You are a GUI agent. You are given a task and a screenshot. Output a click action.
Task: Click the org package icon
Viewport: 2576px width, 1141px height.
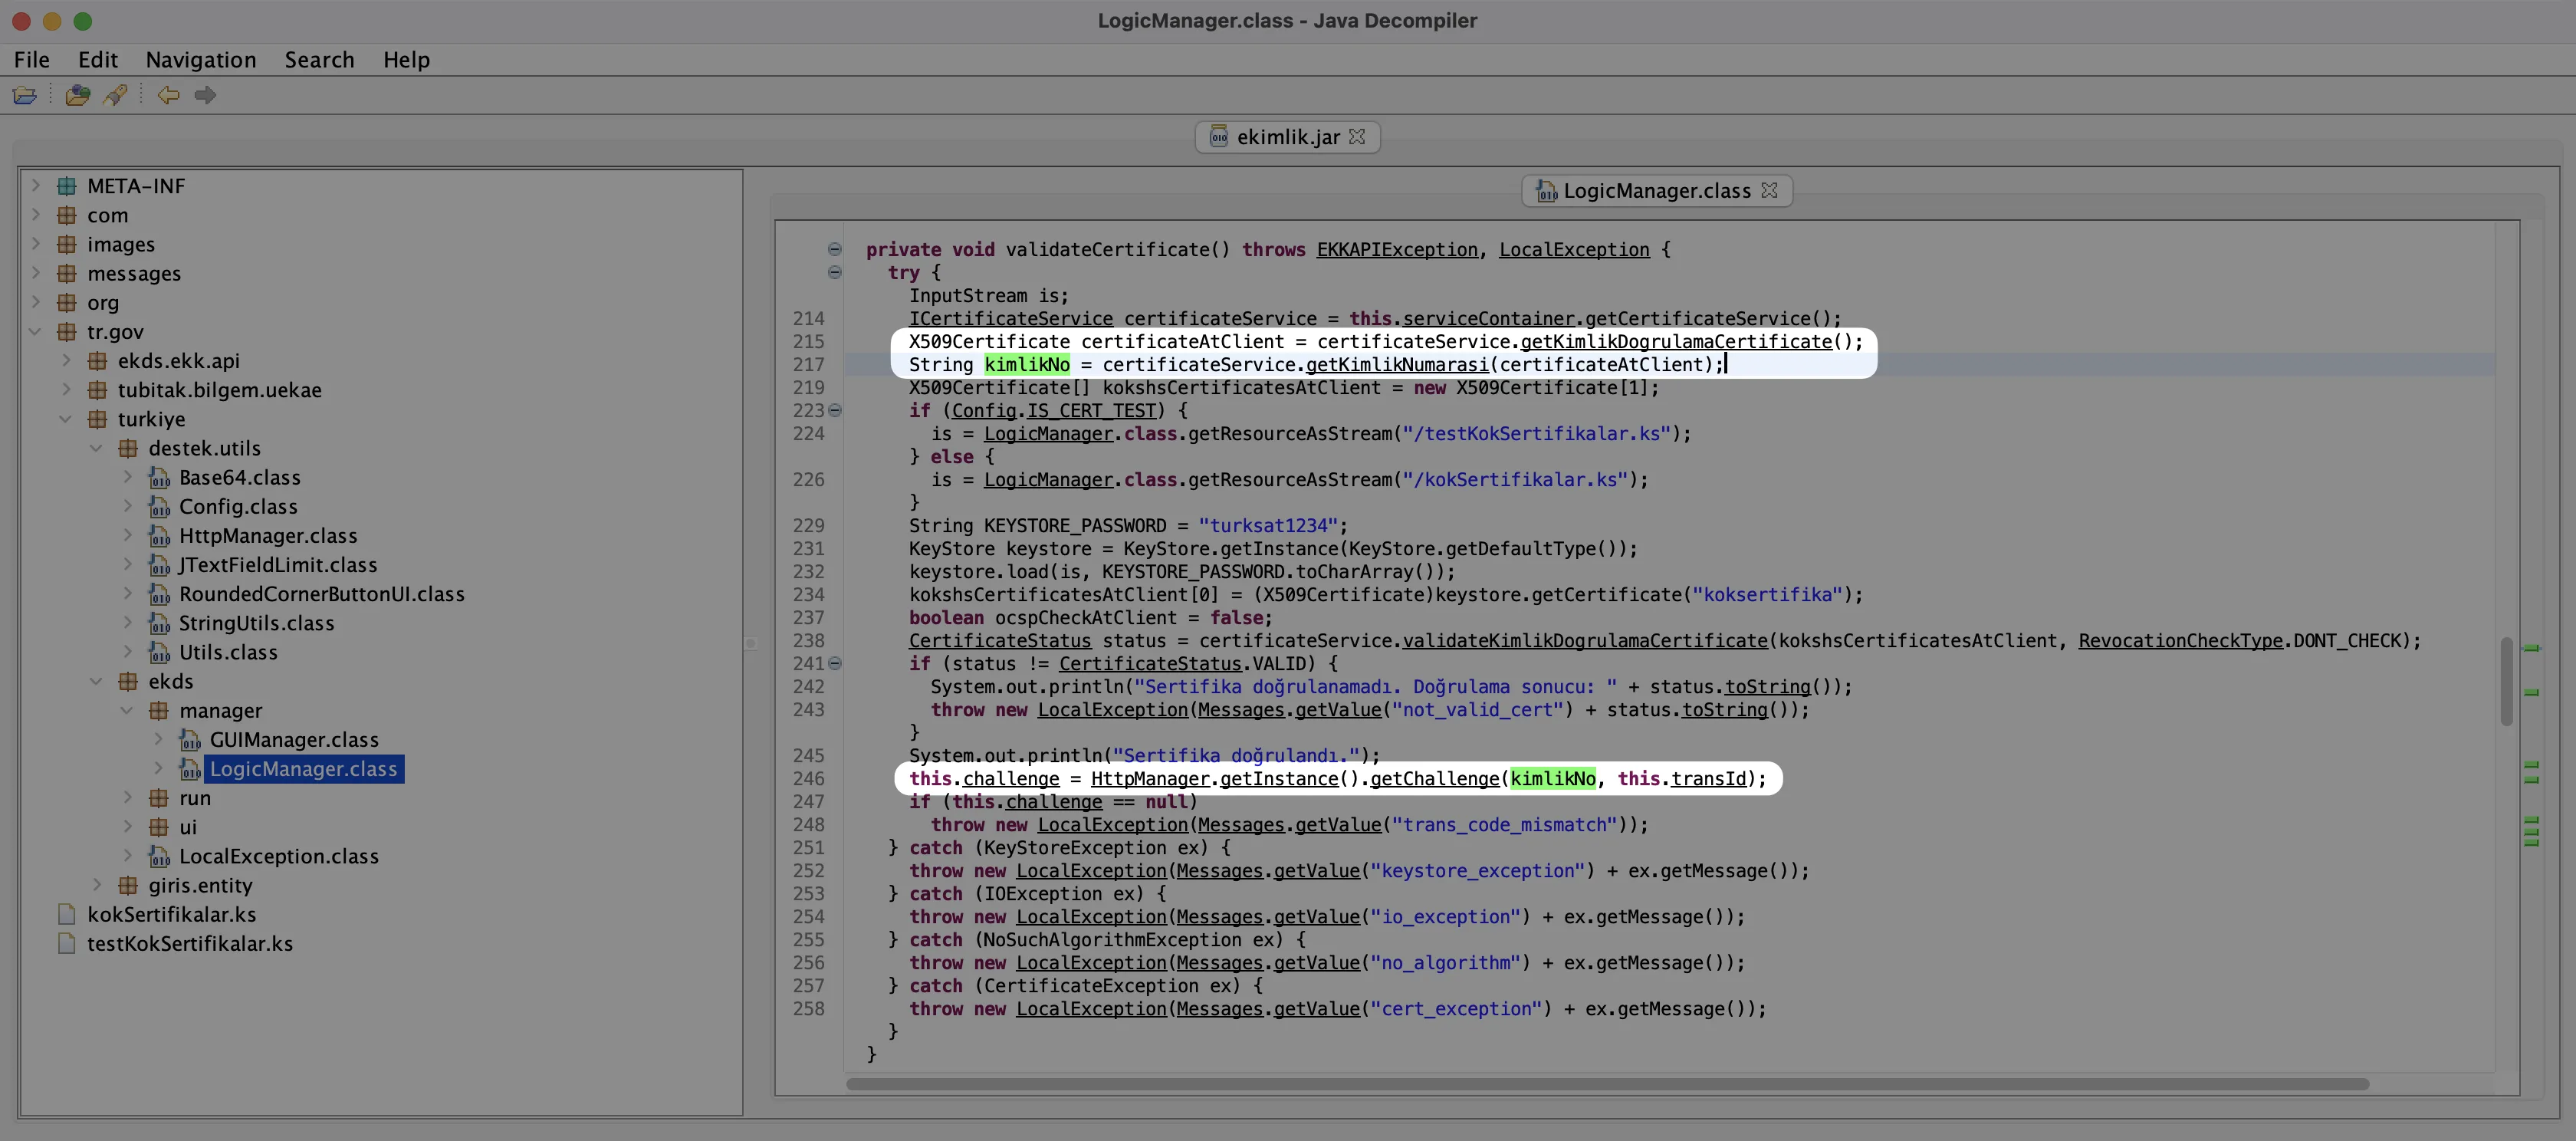67,302
